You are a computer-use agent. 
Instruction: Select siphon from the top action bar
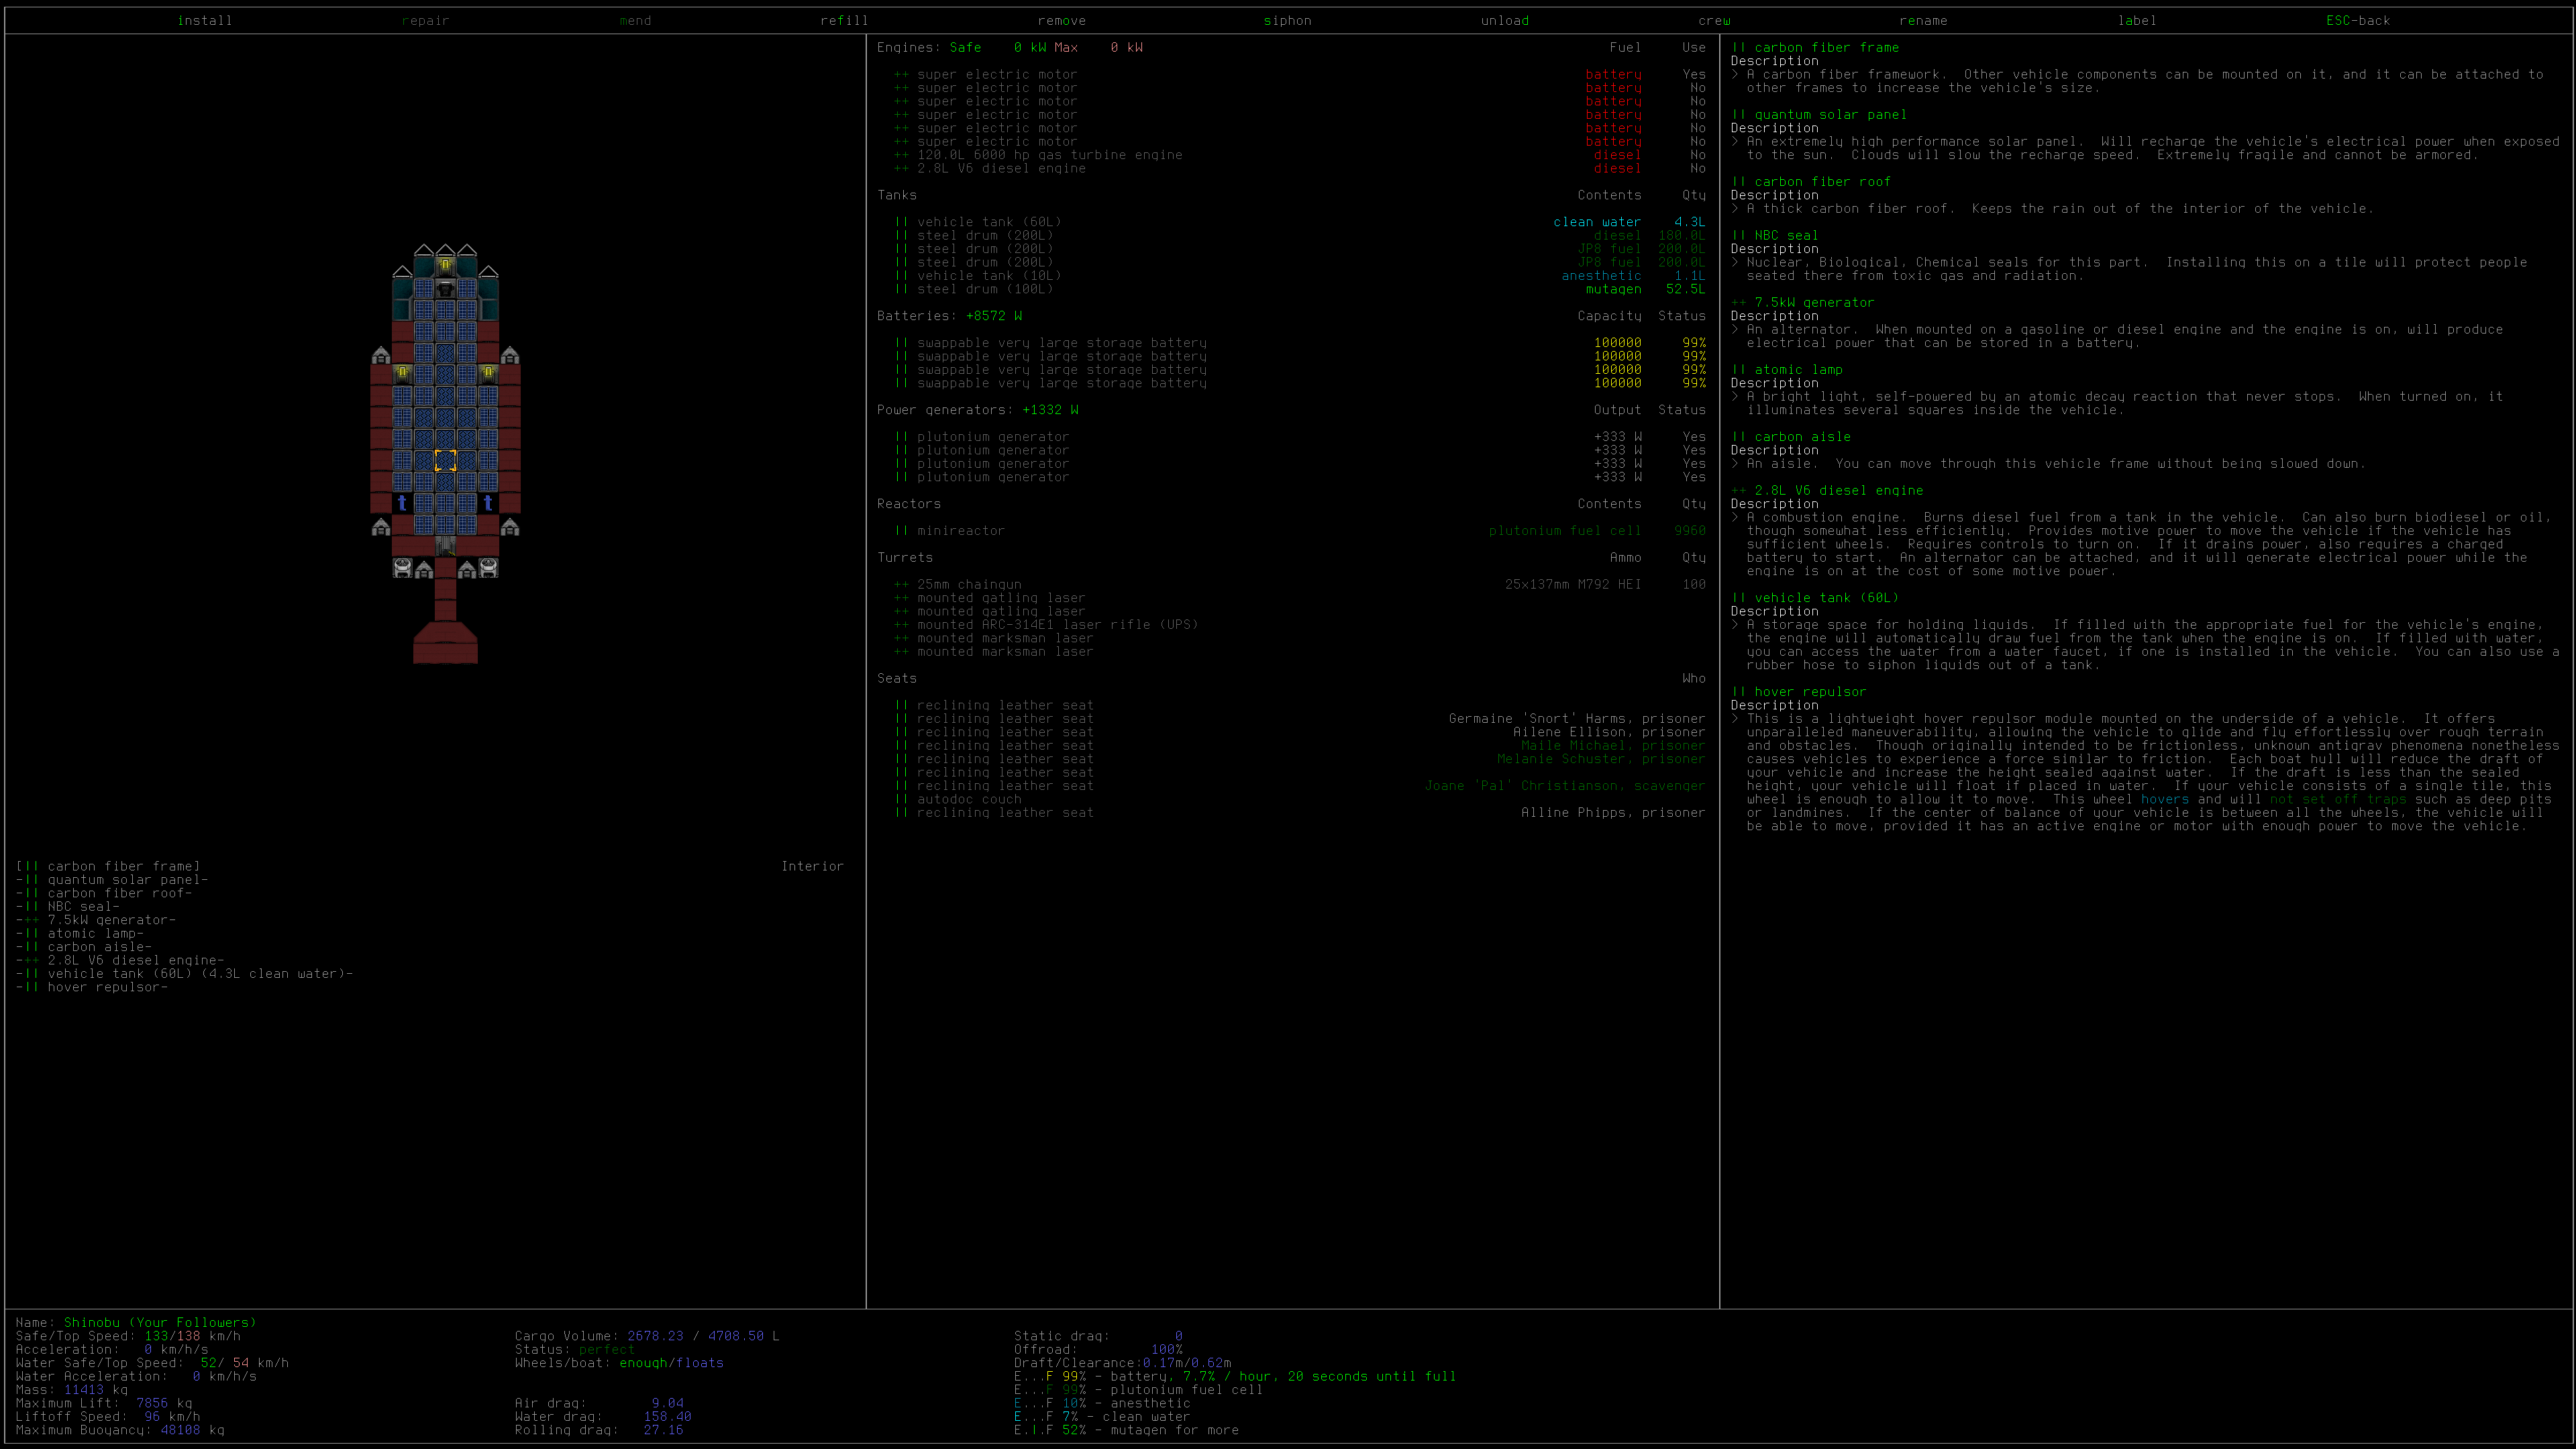coord(1288,20)
